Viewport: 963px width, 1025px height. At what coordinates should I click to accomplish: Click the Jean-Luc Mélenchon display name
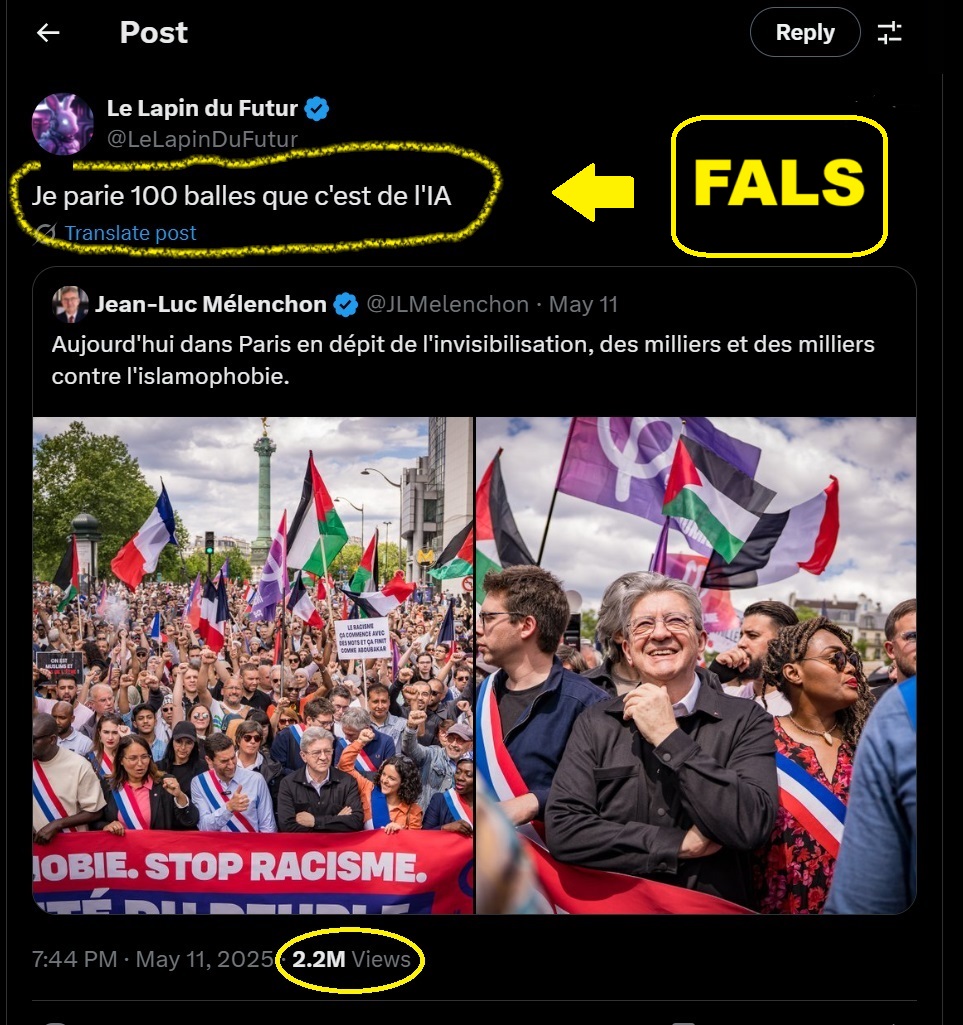(x=211, y=304)
